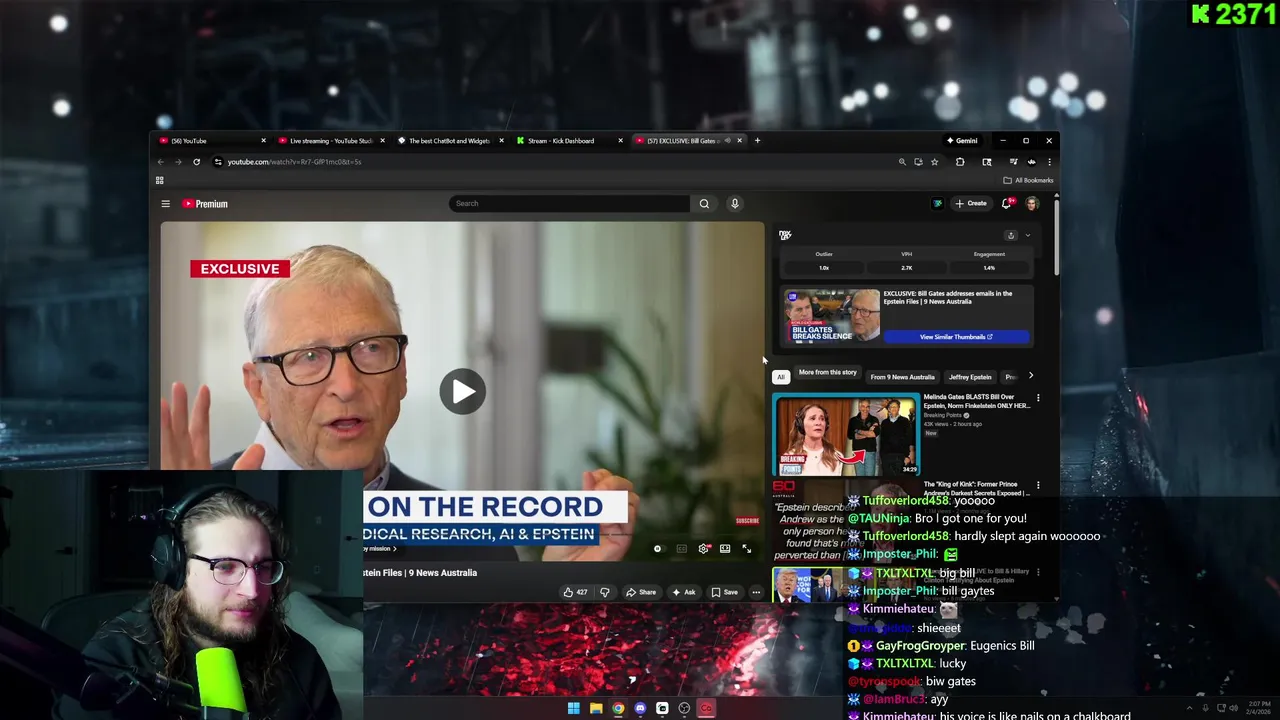Show more filter chips with right arrow

pyautogui.click(x=1031, y=376)
